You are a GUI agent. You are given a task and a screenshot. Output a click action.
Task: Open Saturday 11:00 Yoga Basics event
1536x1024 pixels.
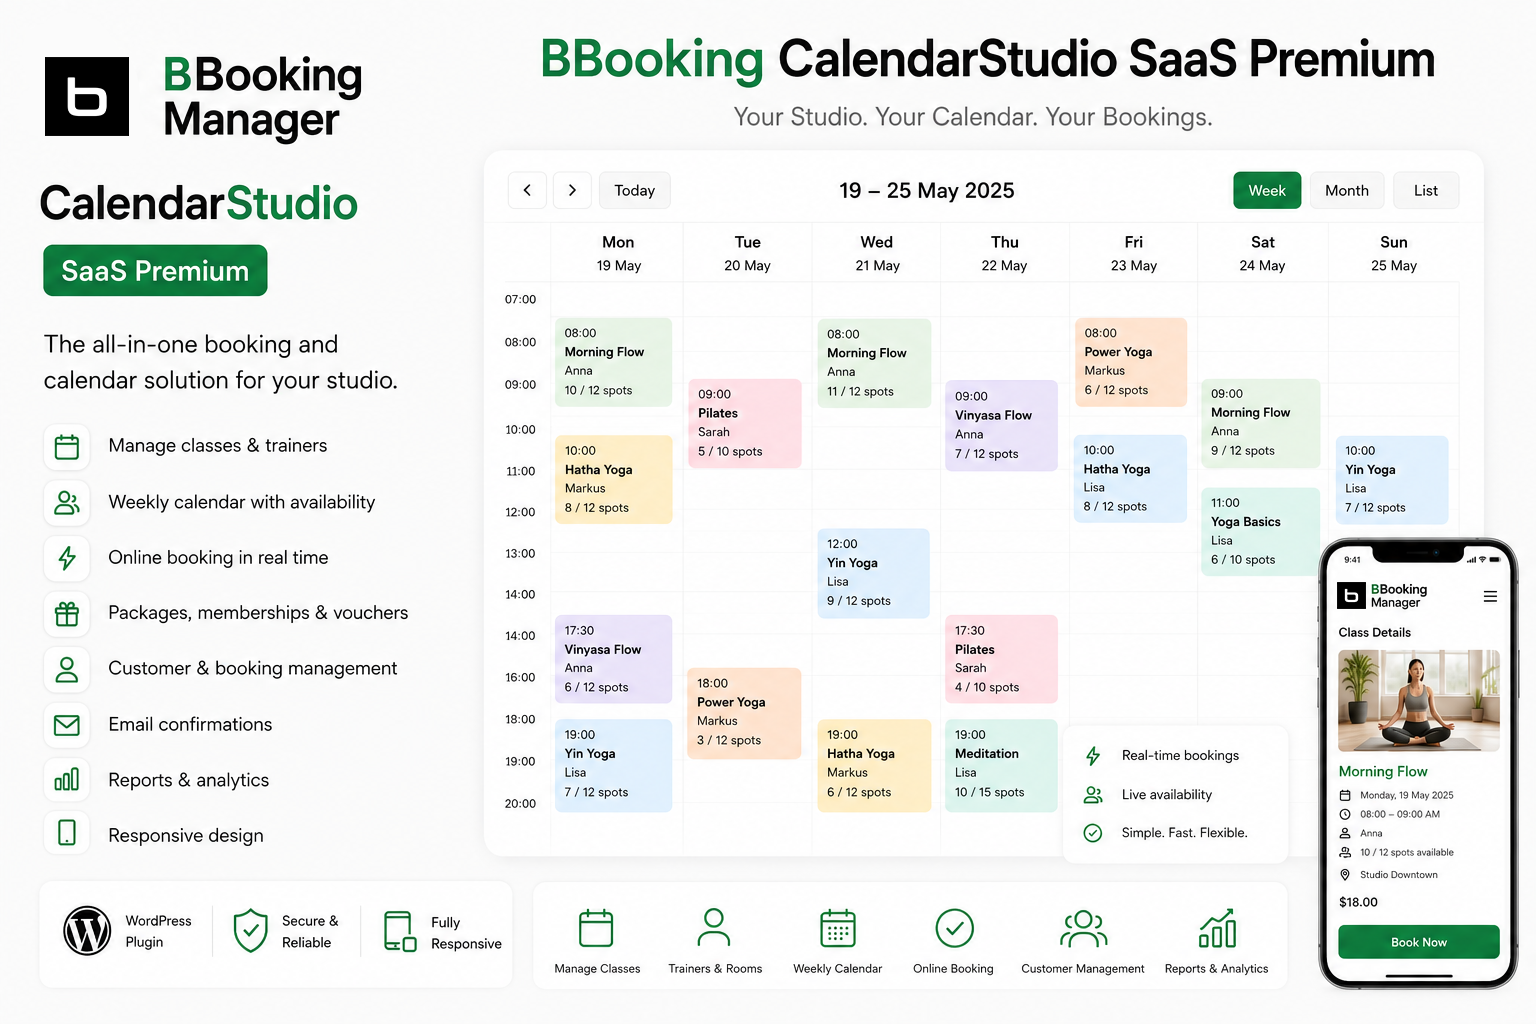click(1260, 531)
